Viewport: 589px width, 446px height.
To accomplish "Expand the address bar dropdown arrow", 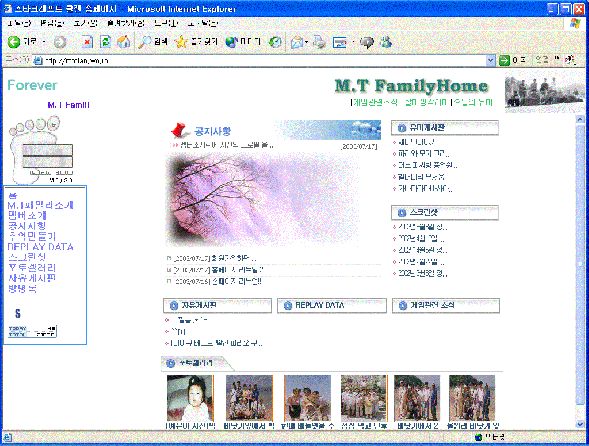I will pyautogui.click(x=490, y=60).
